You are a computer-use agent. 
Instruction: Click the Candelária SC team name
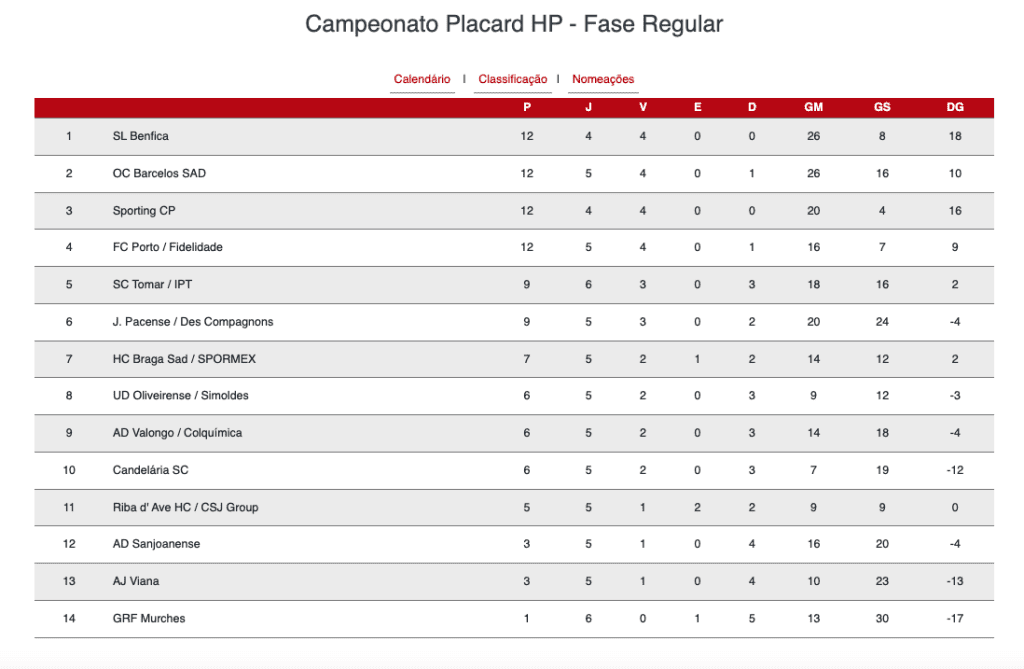150,470
